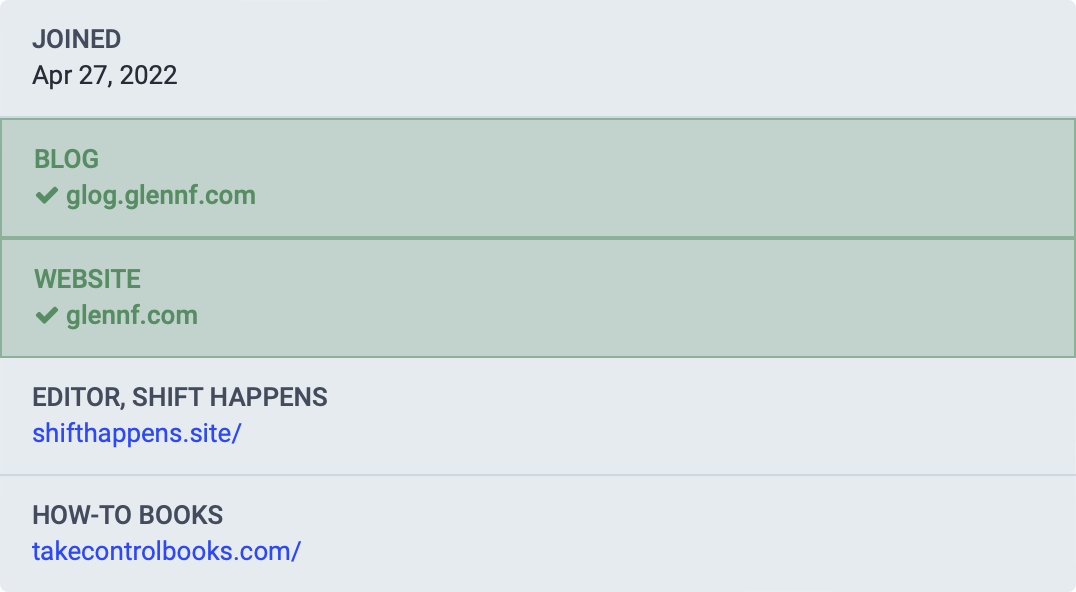This screenshot has height=592, width=1076.
Task: Click the HOW-TO BOOKS label
Action: click(x=128, y=516)
